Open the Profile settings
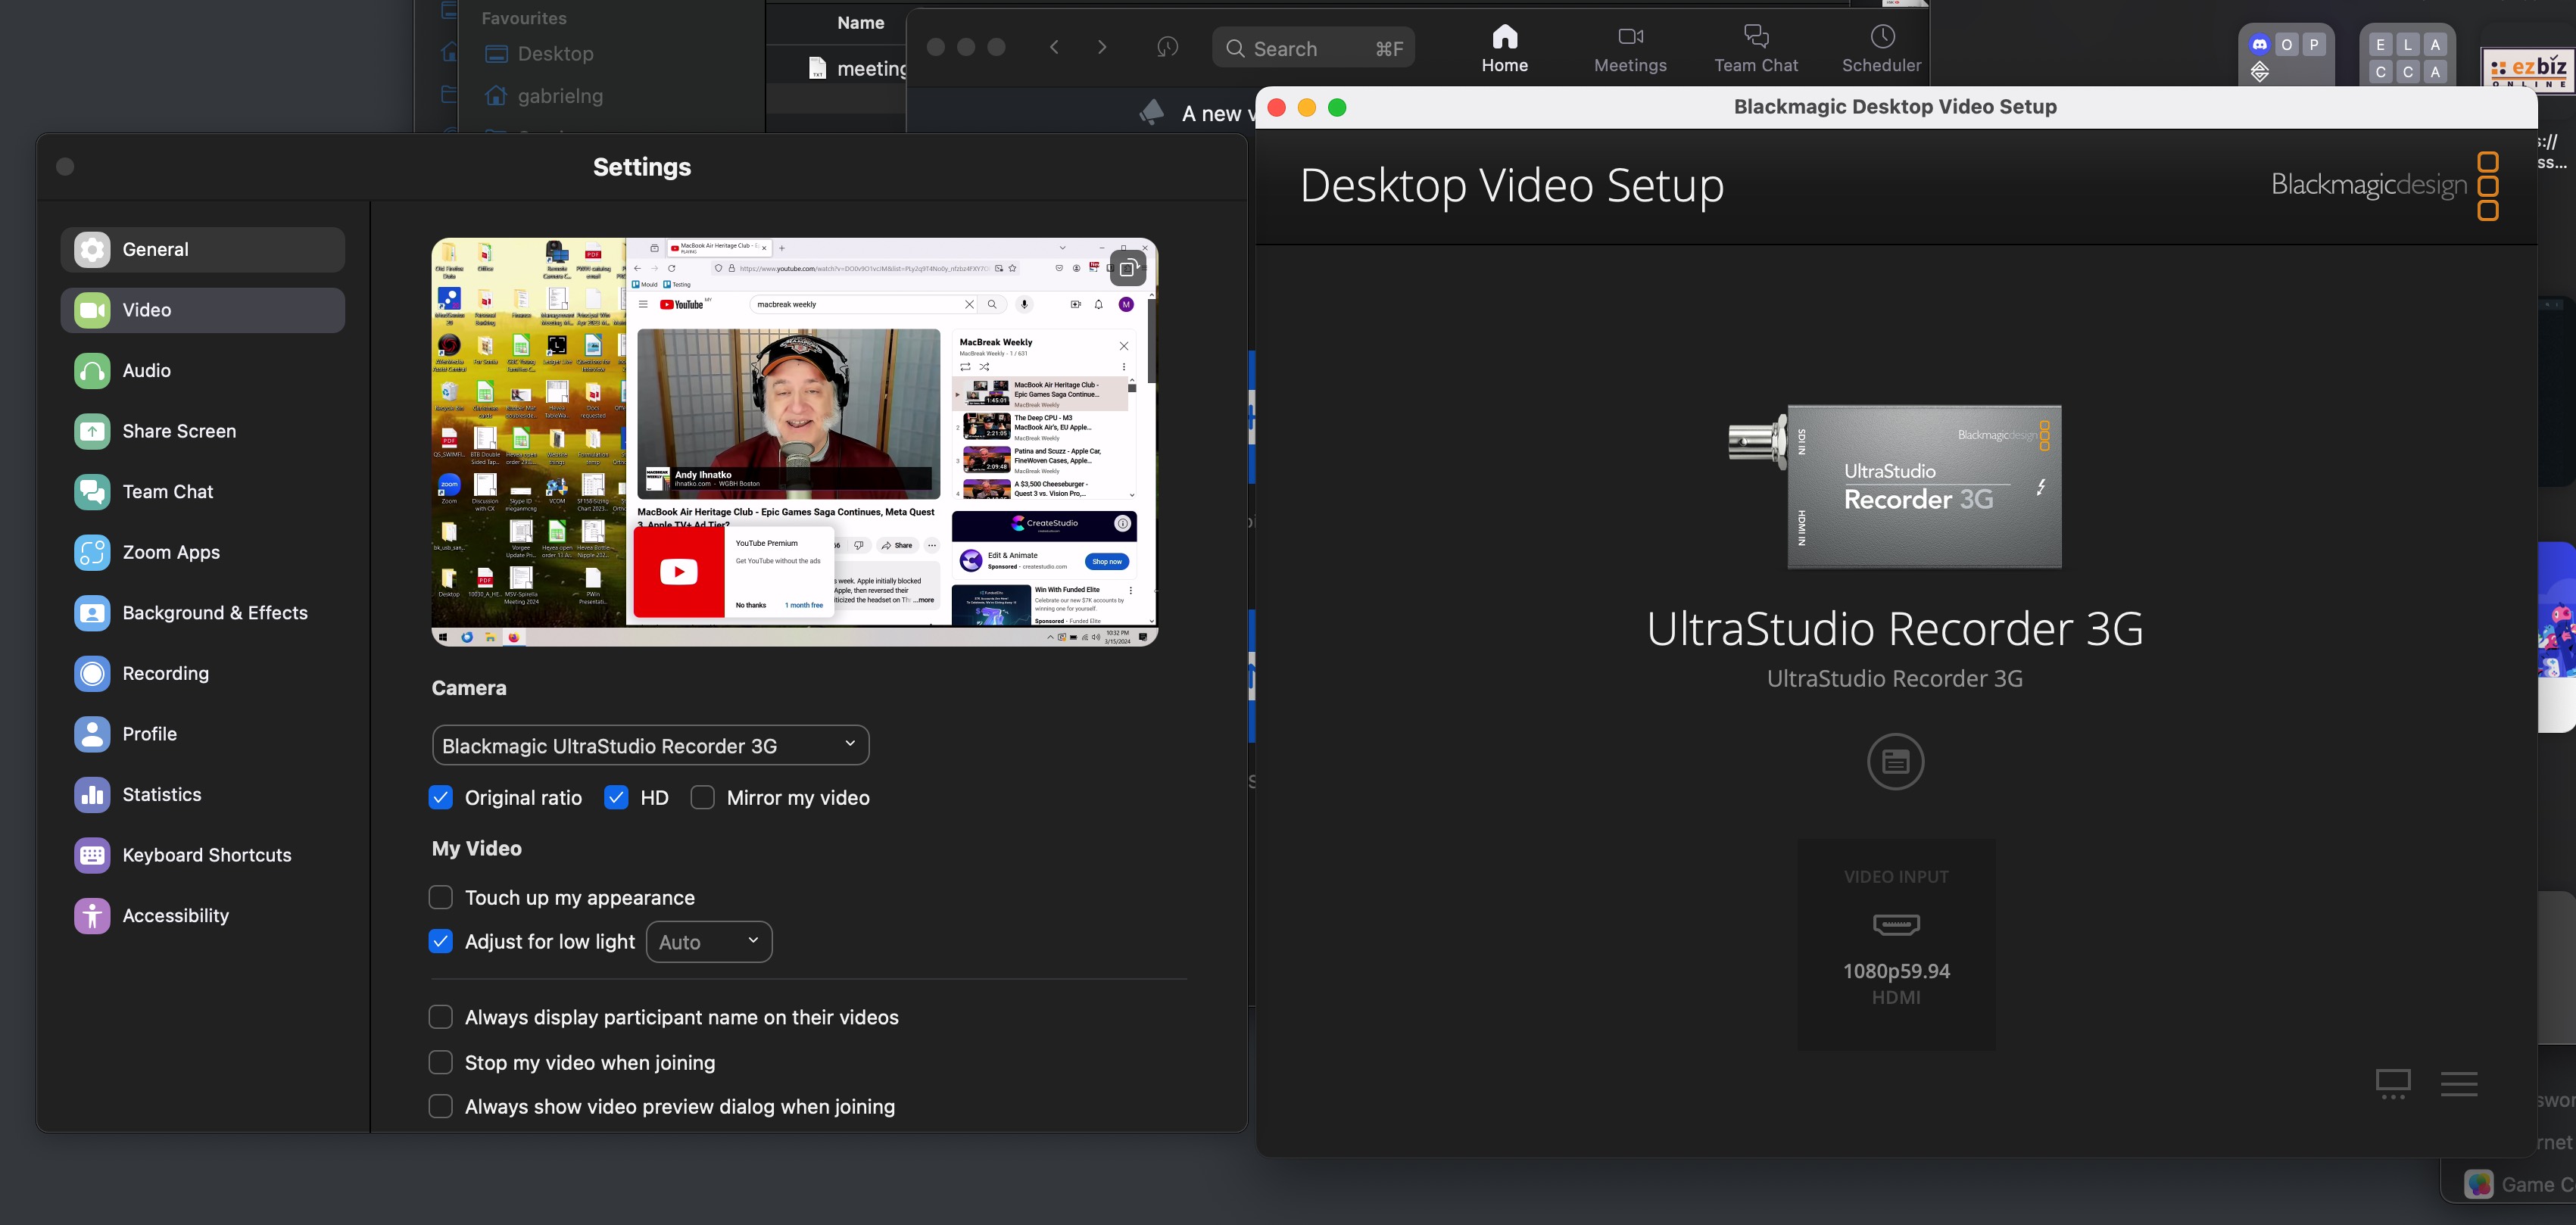Image resolution: width=2576 pixels, height=1225 pixels. point(203,734)
